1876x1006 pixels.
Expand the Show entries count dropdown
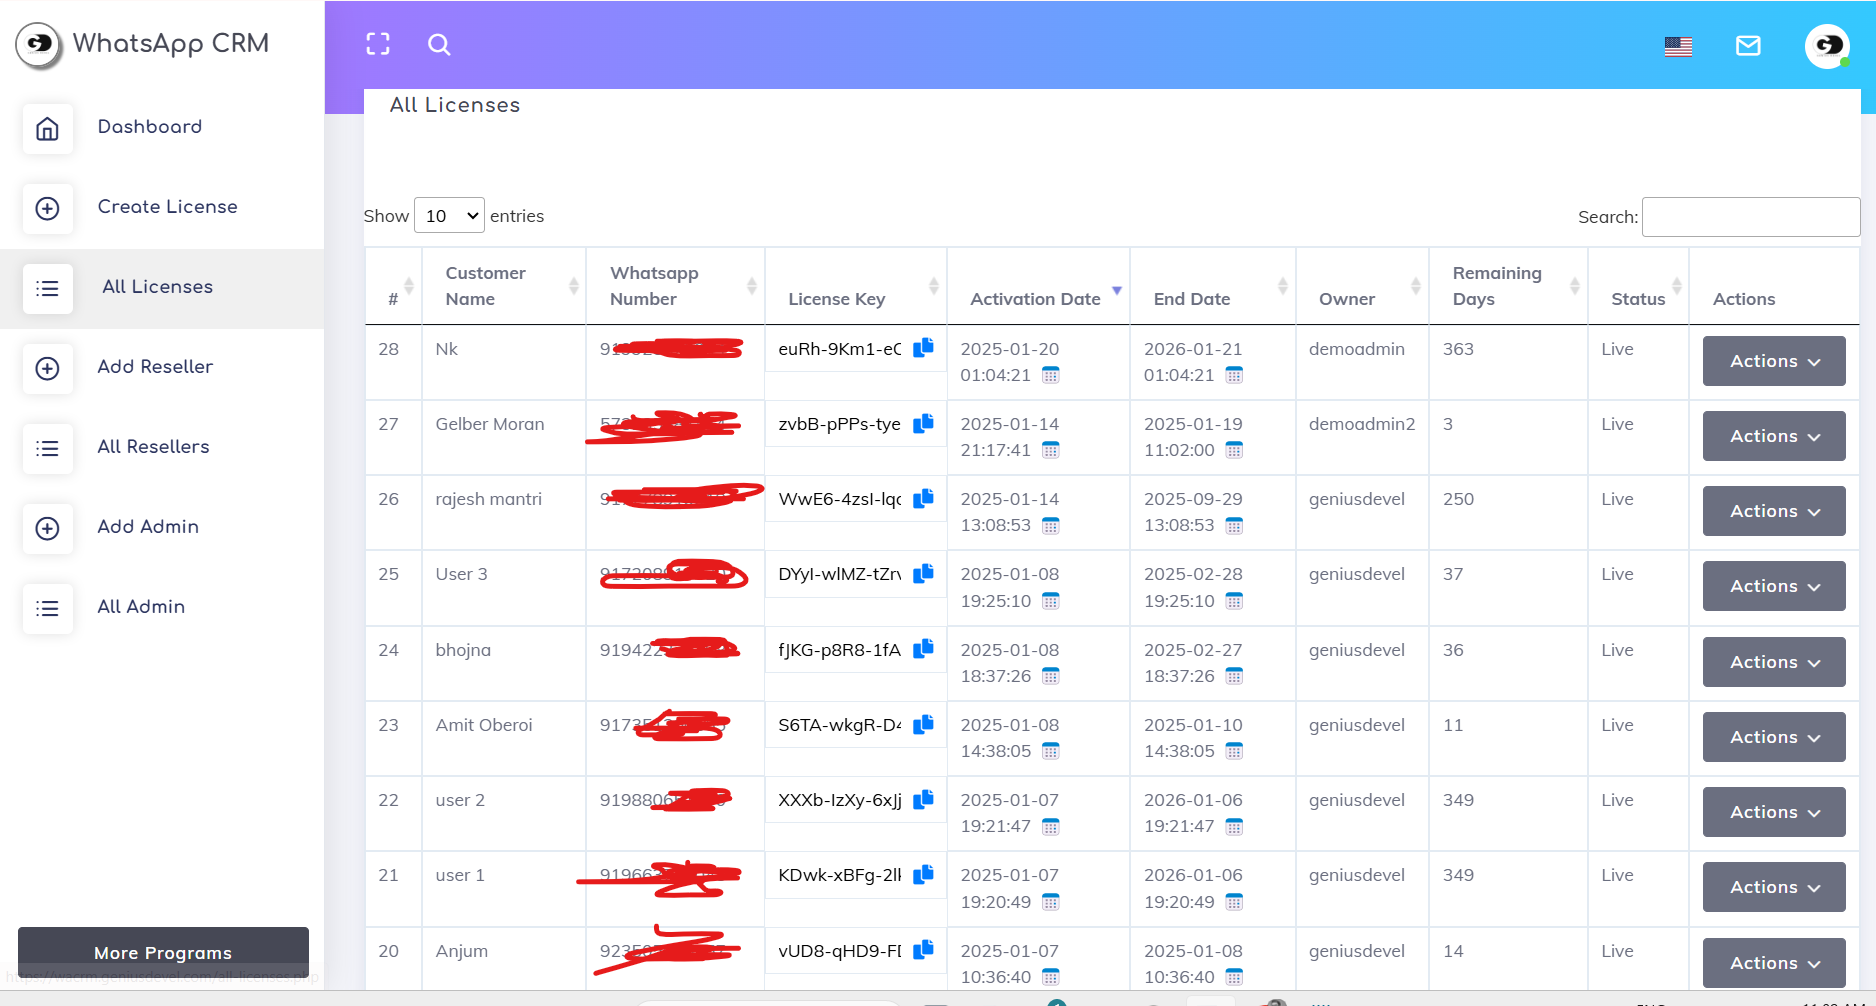(449, 216)
